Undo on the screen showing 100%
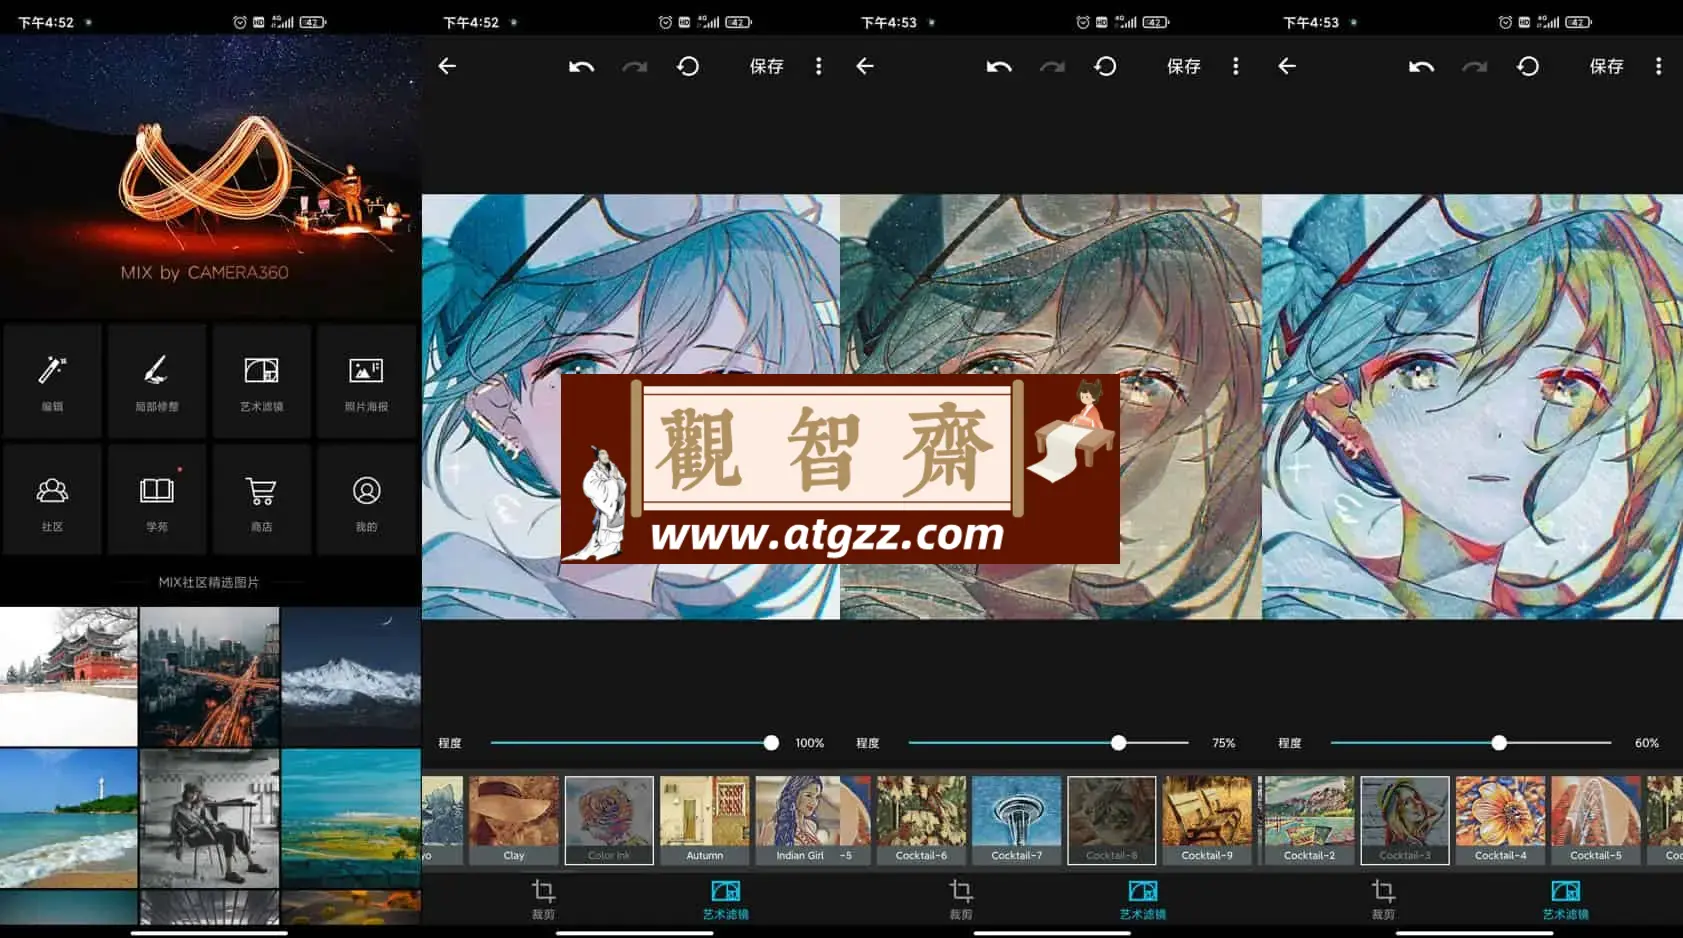Viewport: 1683px width, 938px height. [x=581, y=66]
